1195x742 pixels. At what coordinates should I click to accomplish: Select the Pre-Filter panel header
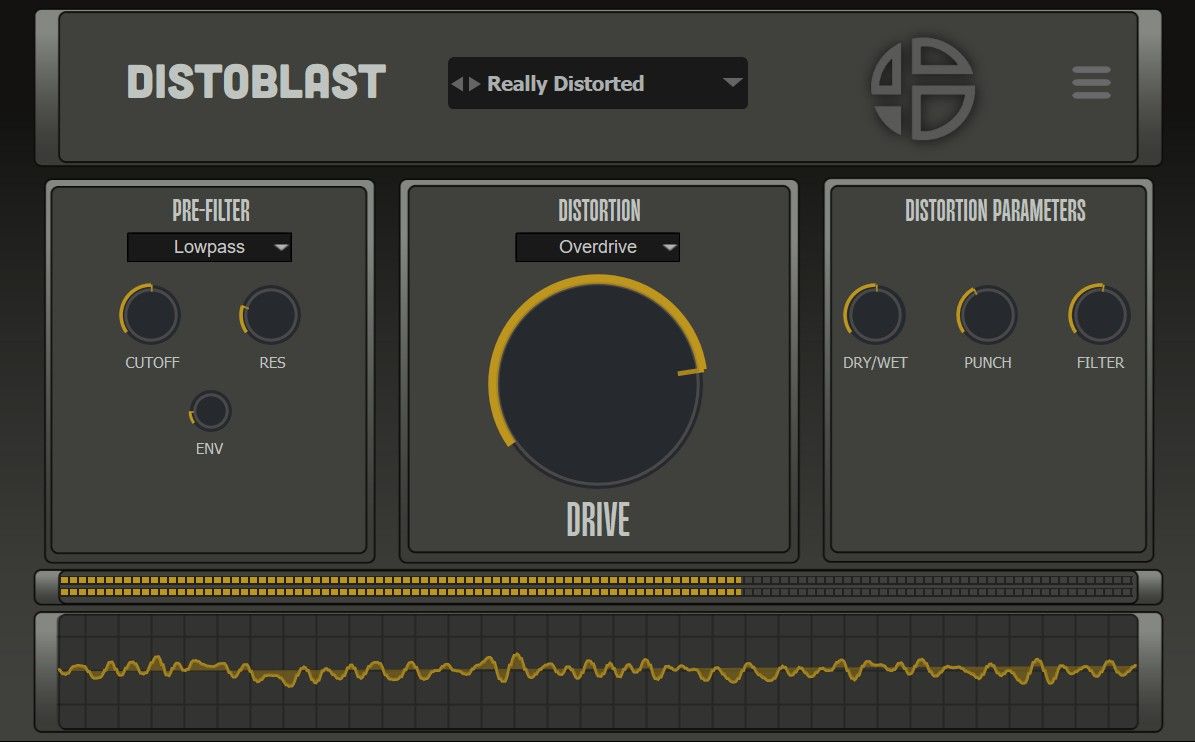coord(209,211)
